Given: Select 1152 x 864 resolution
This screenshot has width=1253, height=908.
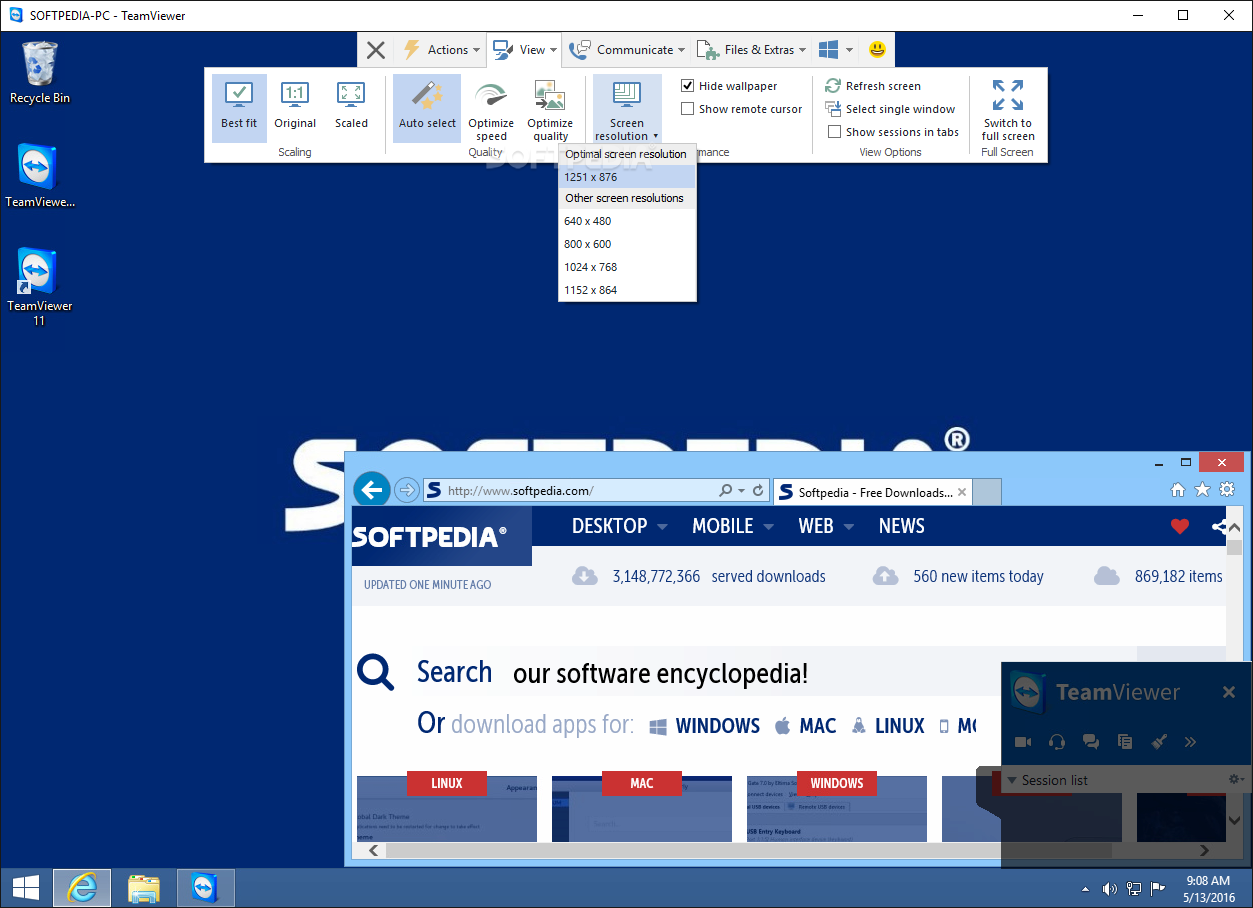Looking at the screenshot, I should coord(627,290).
